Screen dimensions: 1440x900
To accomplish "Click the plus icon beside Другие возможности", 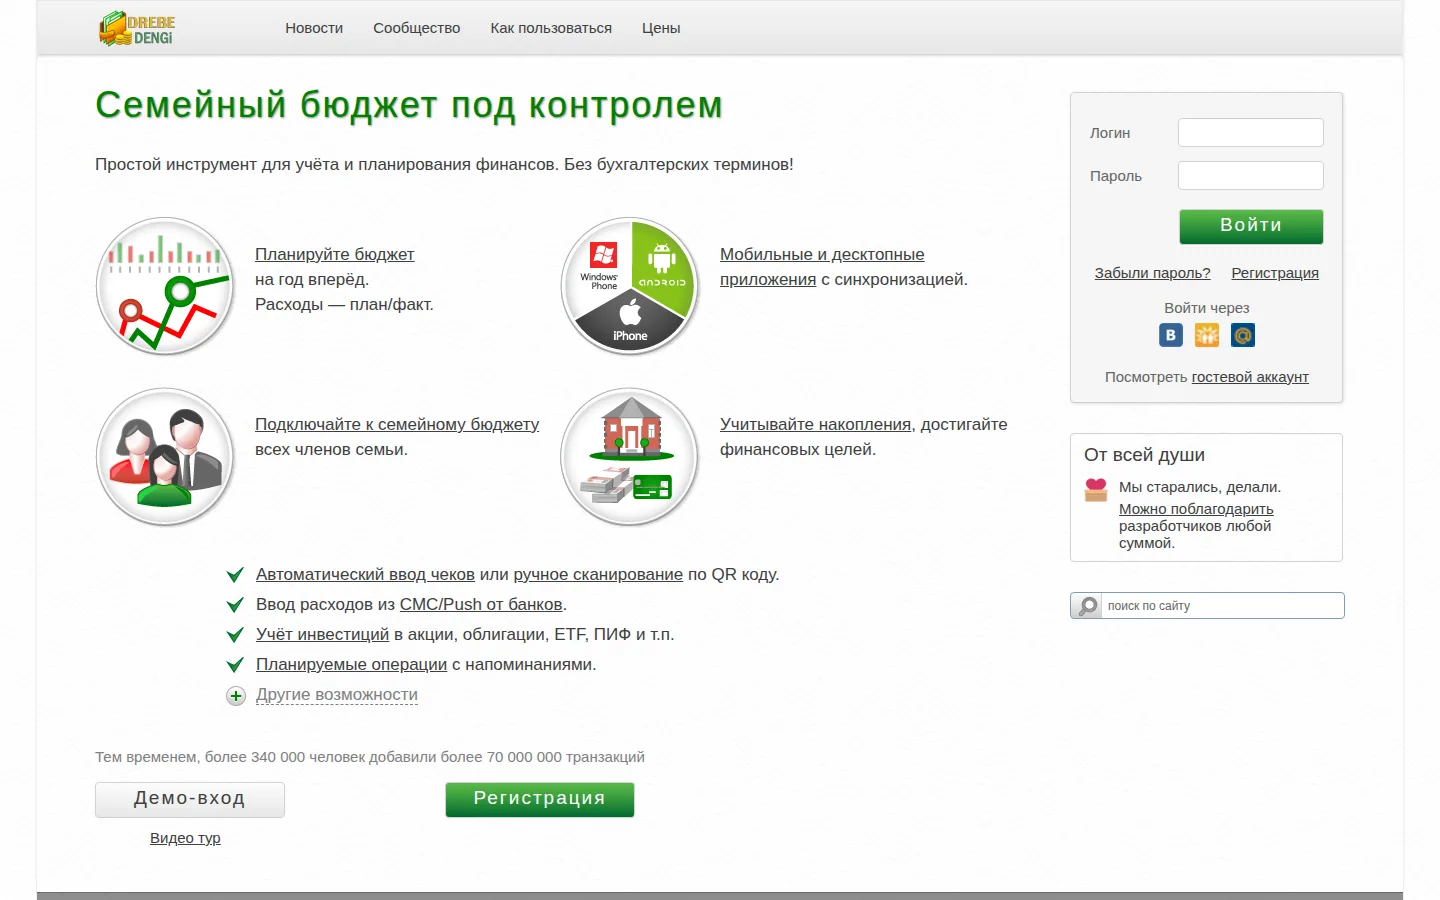I will [236, 696].
